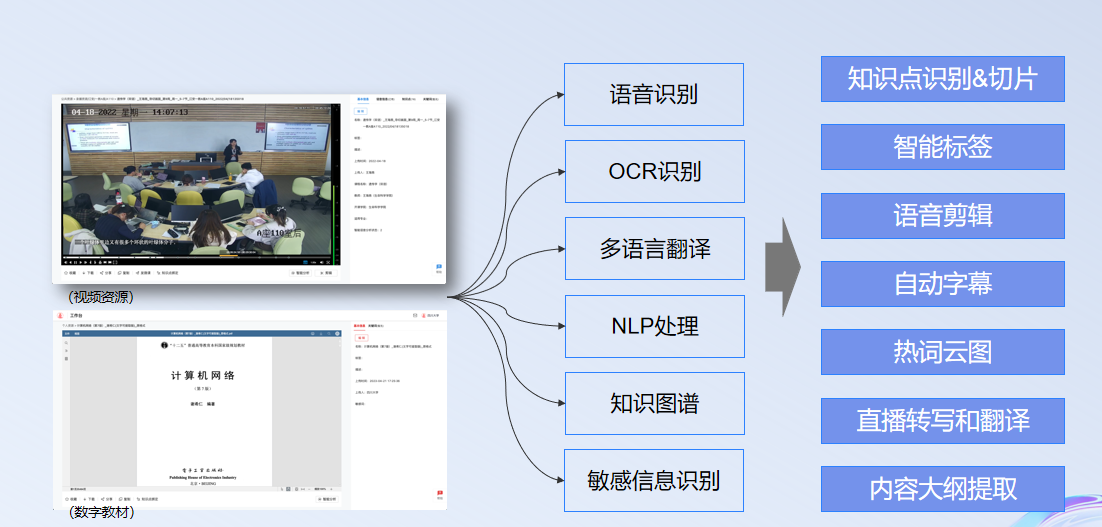Click the large gray right arrow shape
1102x527 pixels.
(782, 265)
